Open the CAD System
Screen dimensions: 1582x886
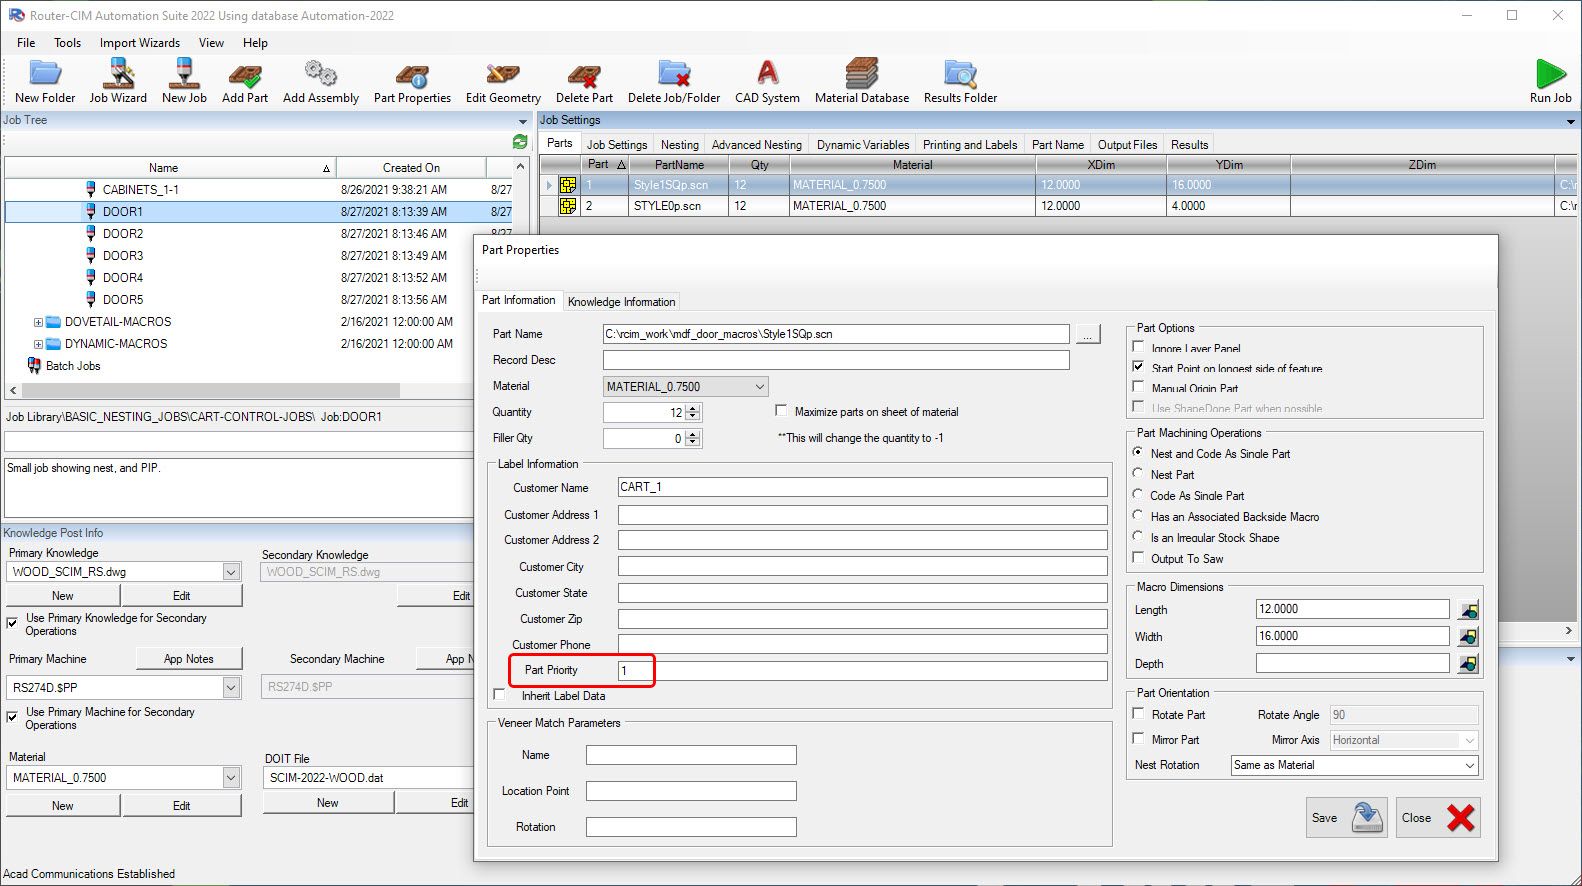[767, 80]
